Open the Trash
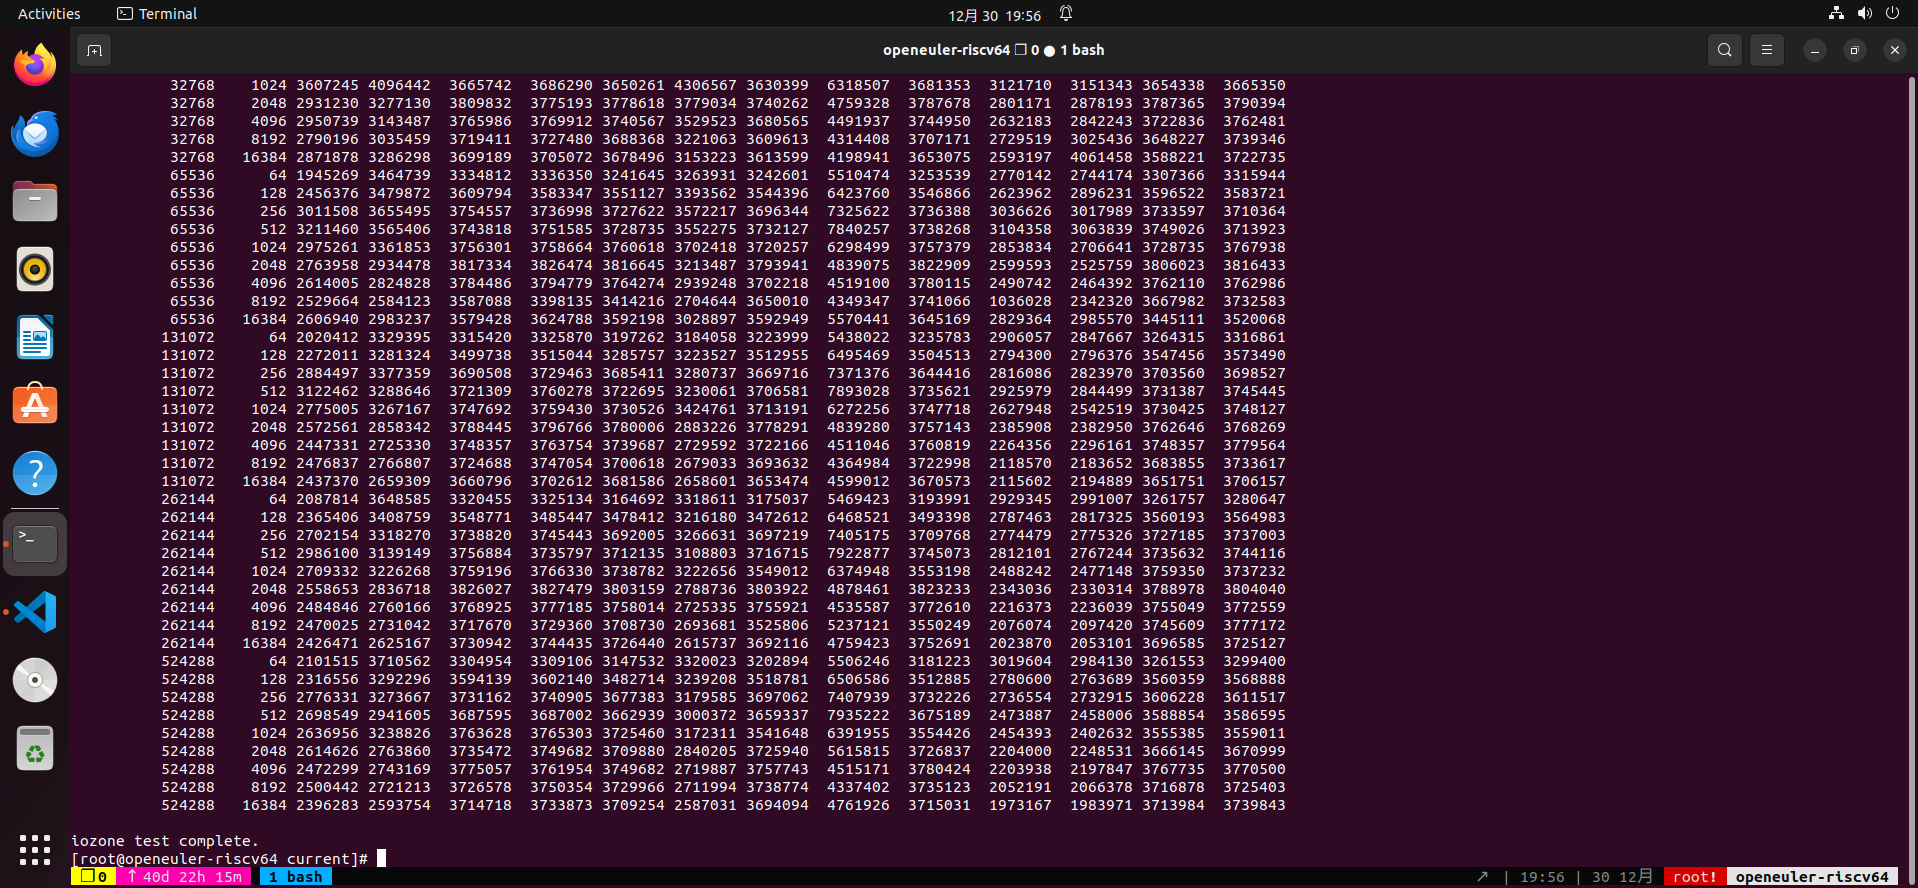This screenshot has height=888, width=1918. click(x=35, y=748)
